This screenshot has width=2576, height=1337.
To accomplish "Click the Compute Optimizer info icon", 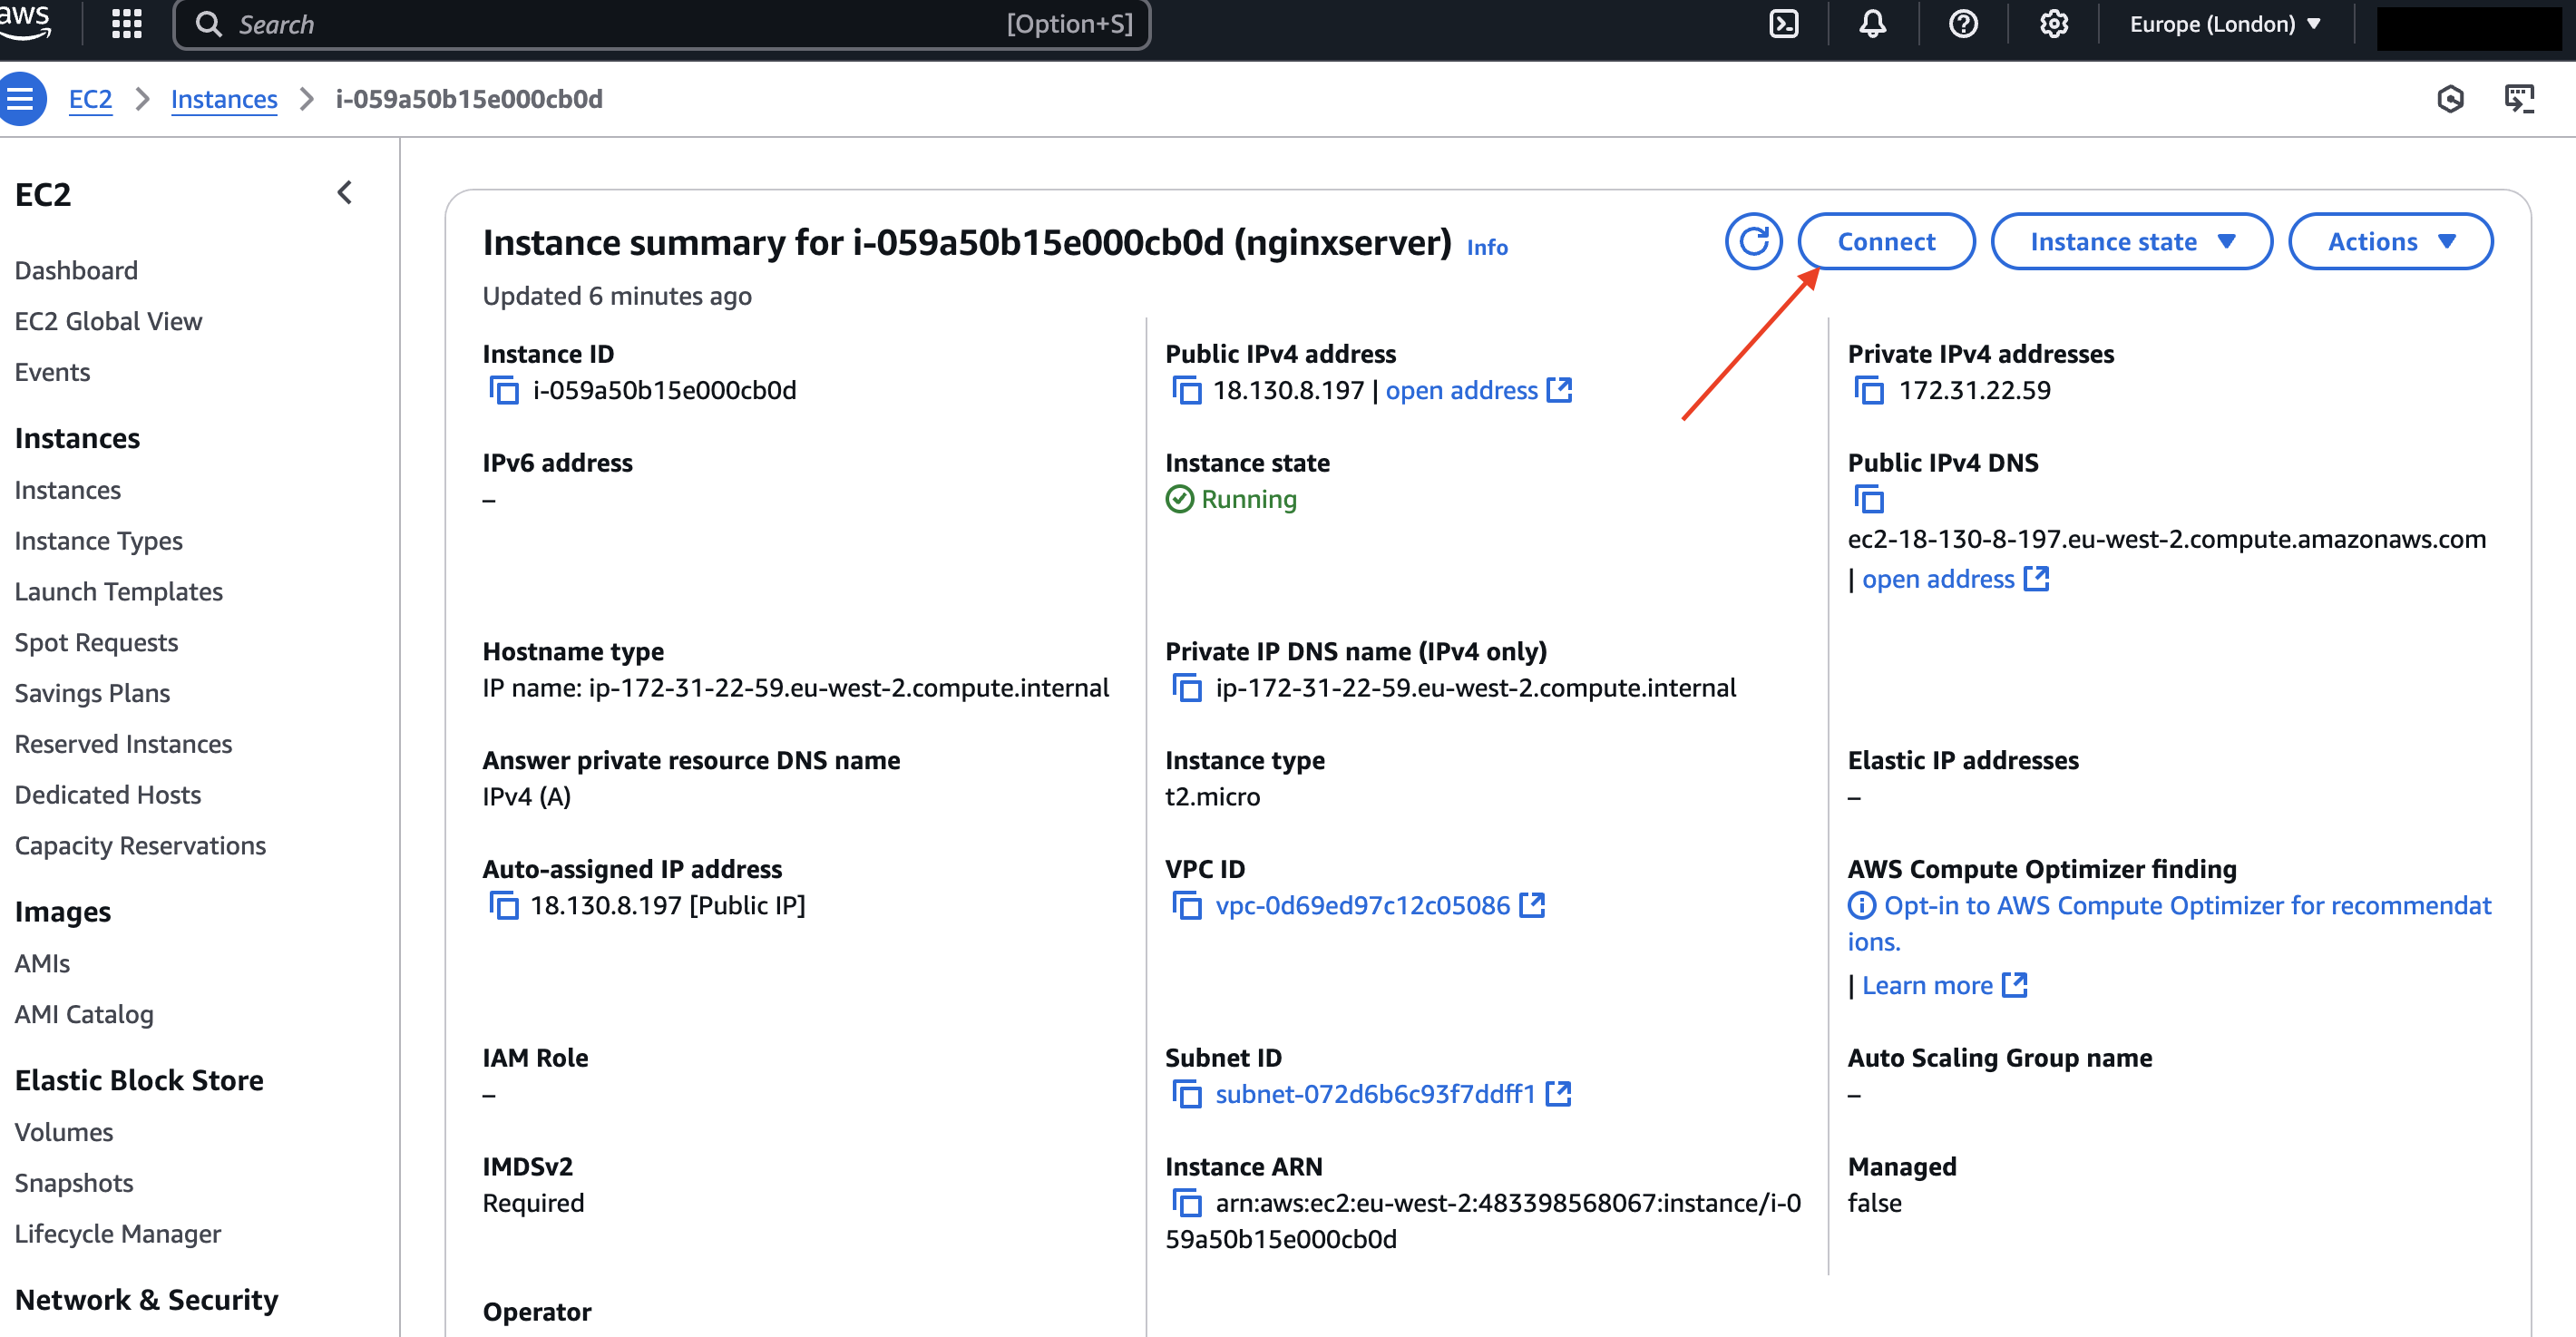I will (x=1861, y=906).
